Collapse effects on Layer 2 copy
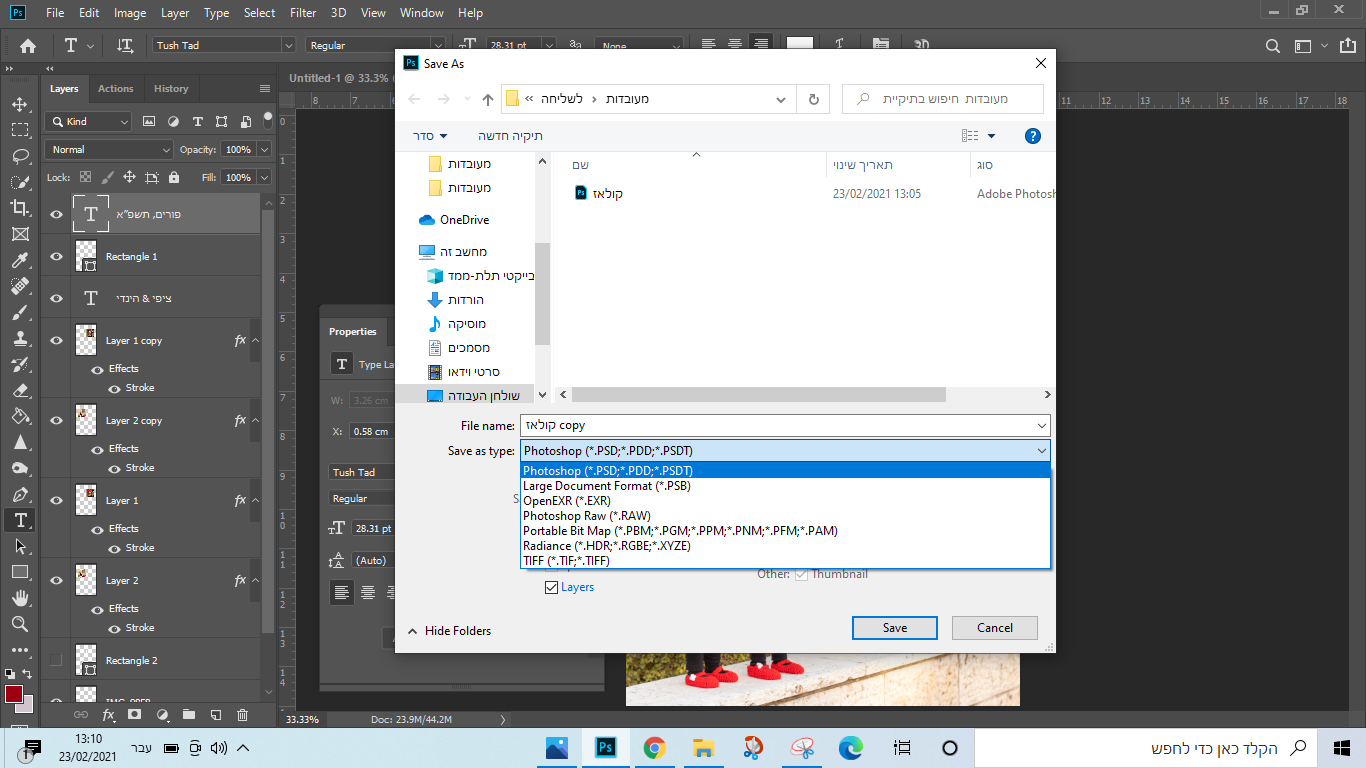Screen dimensions: 1366x768 (x=255, y=420)
